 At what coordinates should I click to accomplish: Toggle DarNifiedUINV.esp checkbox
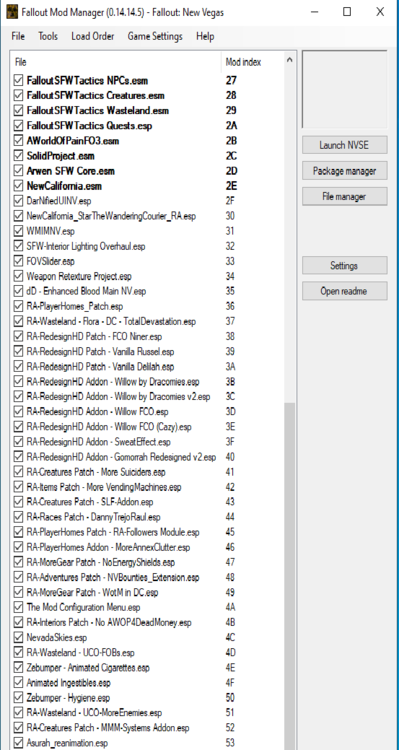[19, 201]
